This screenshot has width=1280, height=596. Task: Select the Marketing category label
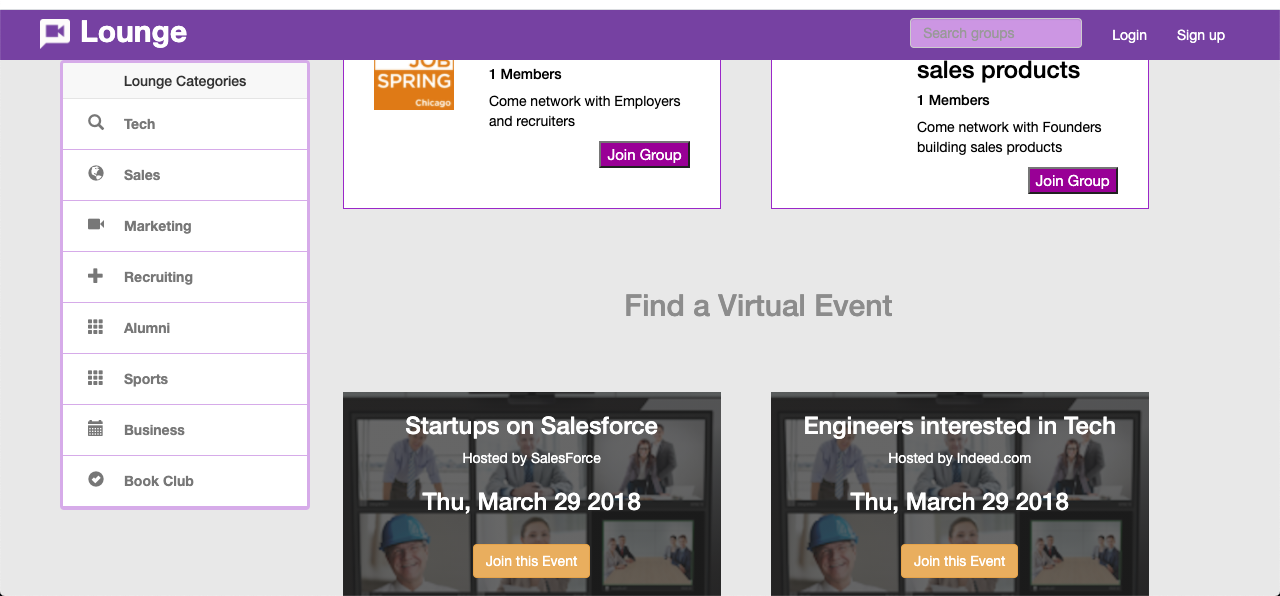(157, 226)
